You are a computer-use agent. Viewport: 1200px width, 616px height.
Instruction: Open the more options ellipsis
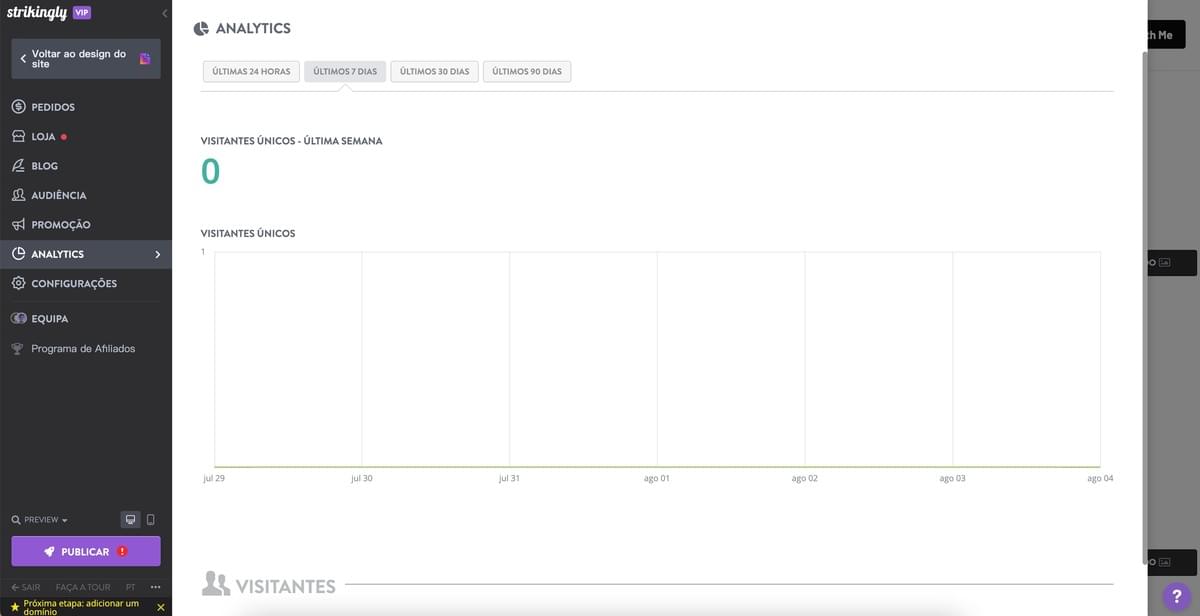pyautogui.click(x=155, y=587)
